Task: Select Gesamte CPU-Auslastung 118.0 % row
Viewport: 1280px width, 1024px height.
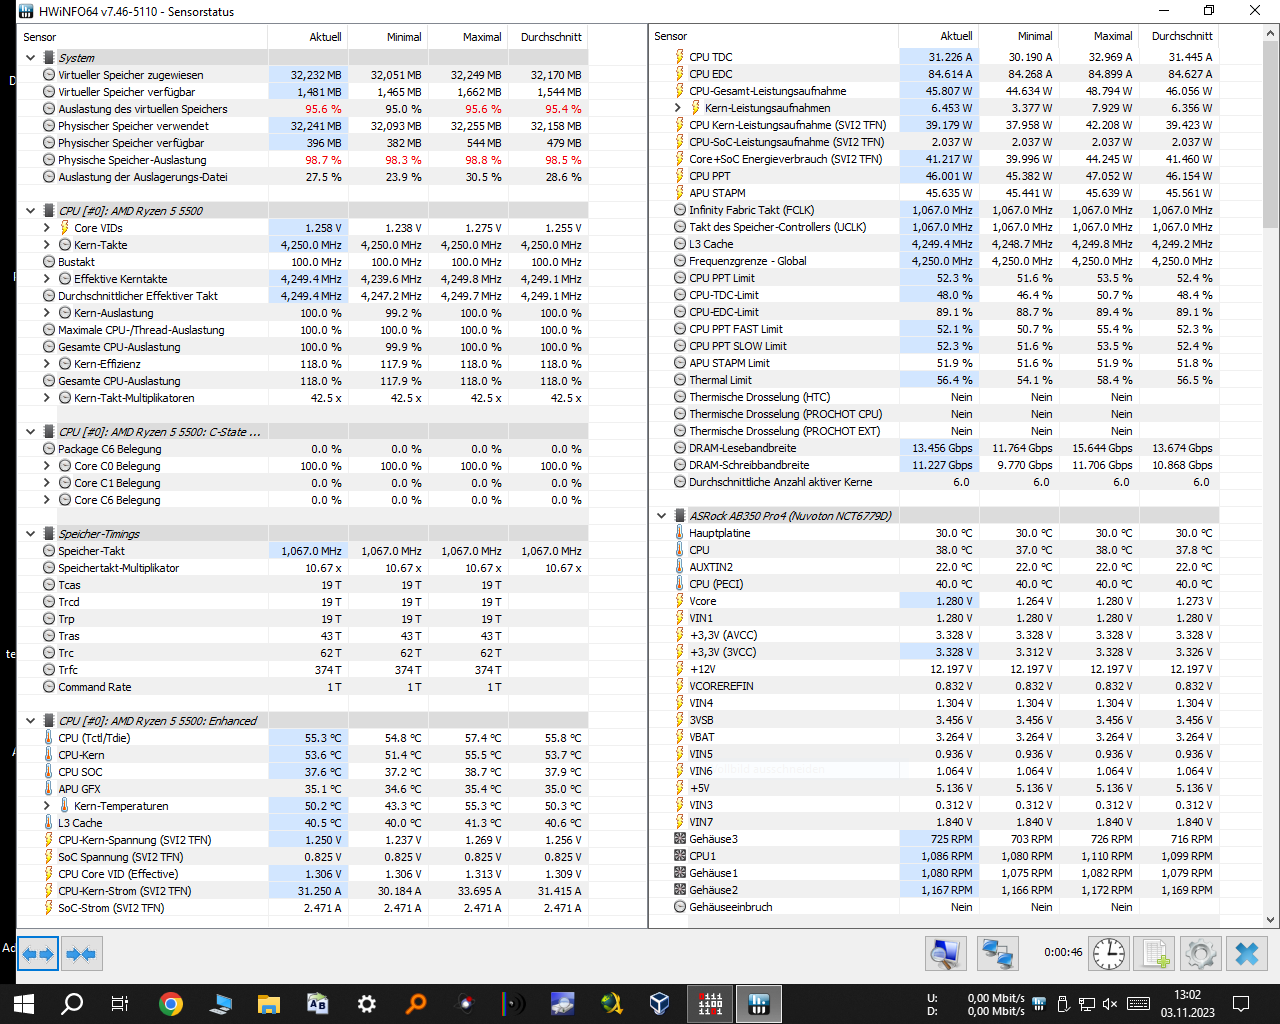Action: pos(303,381)
